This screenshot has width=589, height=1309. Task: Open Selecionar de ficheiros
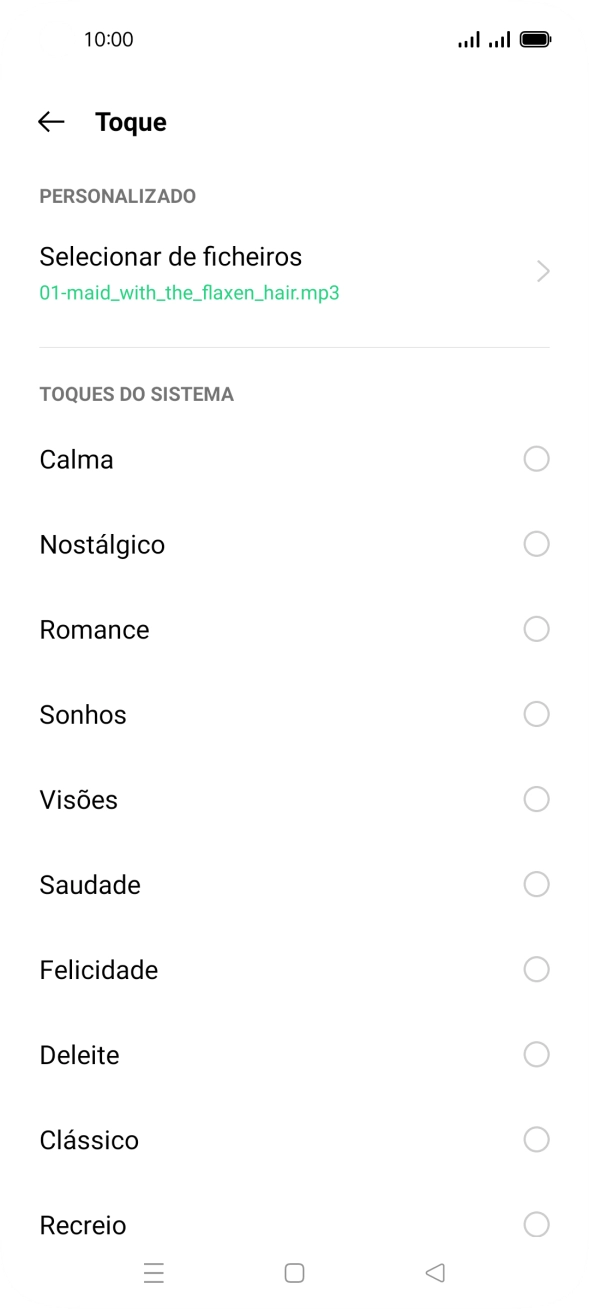tap(170, 257)
